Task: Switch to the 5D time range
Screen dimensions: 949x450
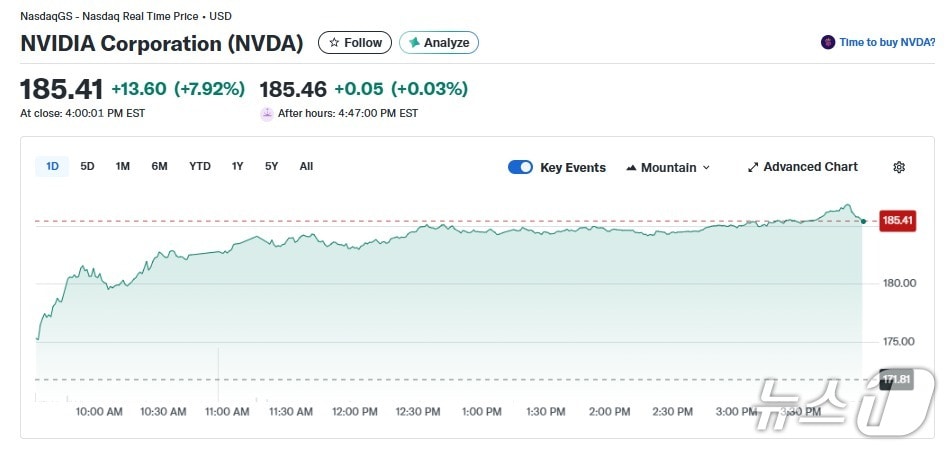Action: click(x=87, y=166)
